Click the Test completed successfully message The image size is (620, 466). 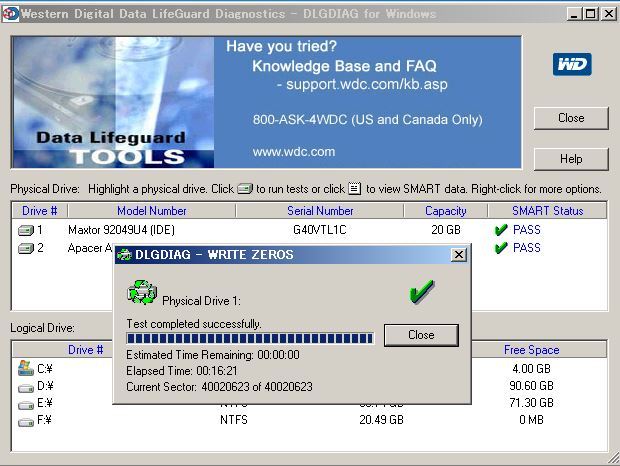(x=194, y=324)
